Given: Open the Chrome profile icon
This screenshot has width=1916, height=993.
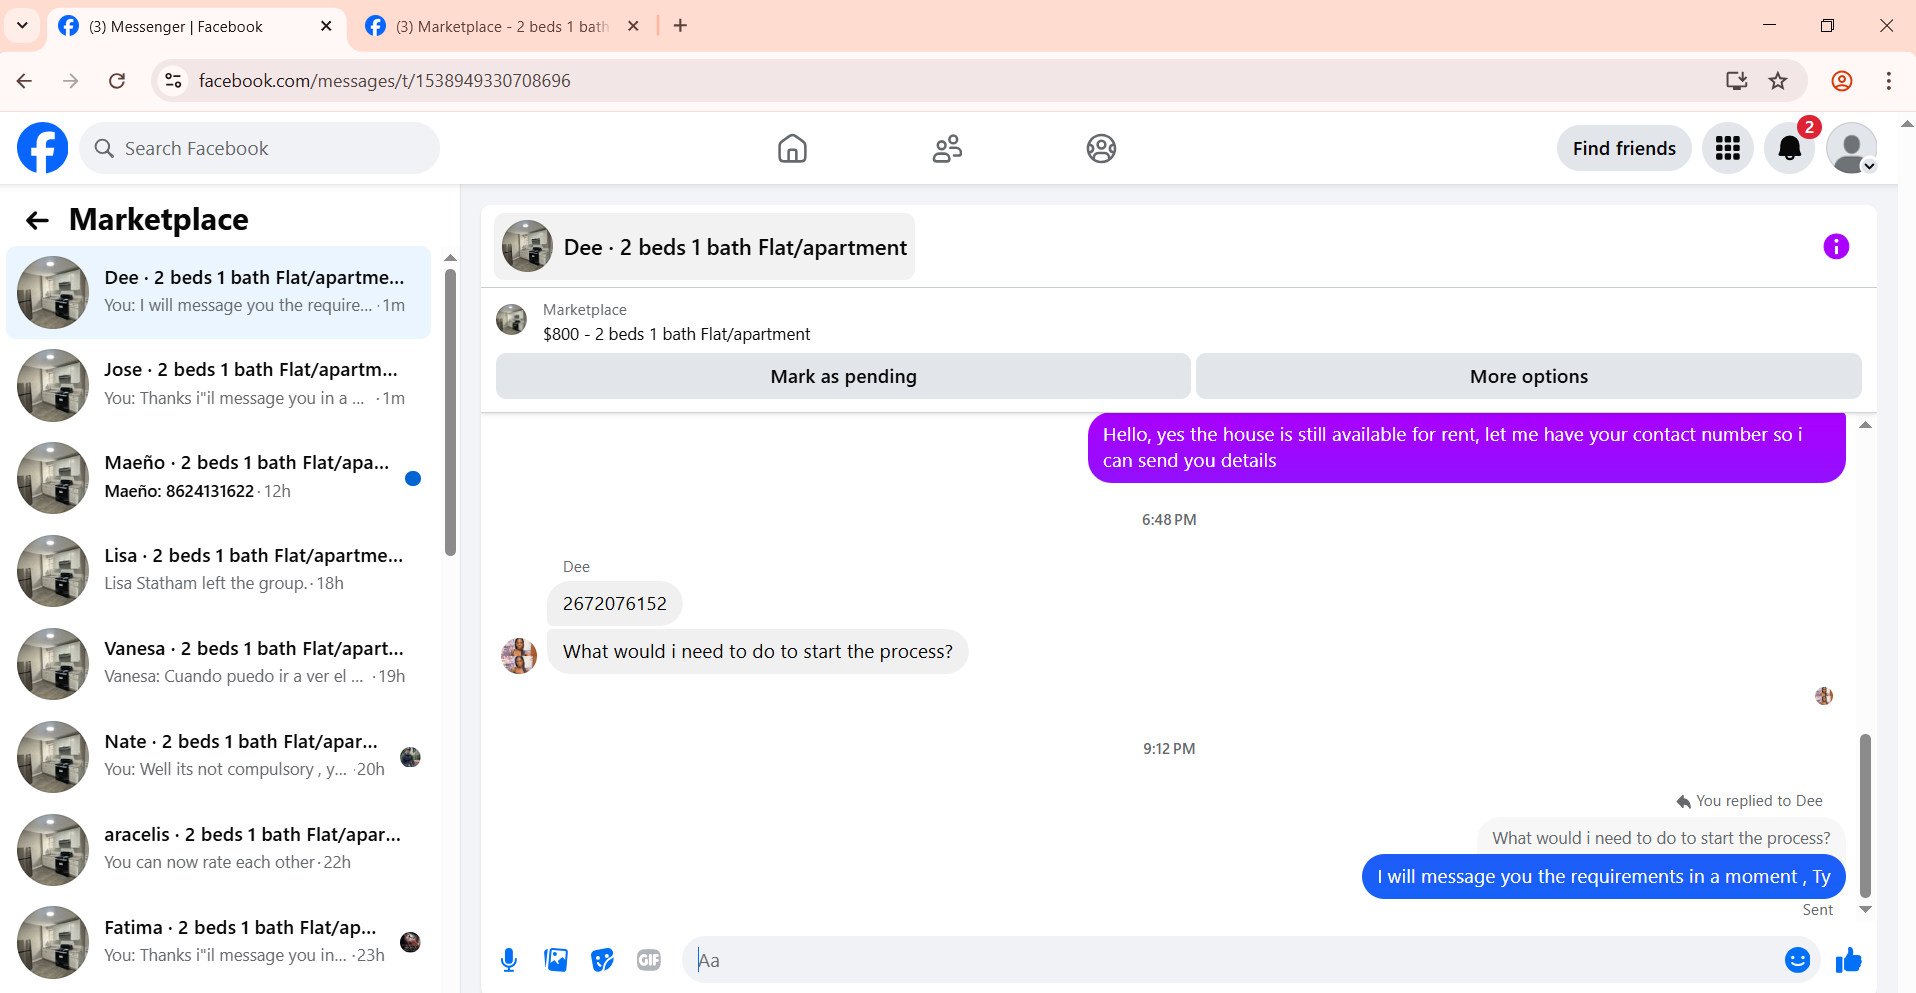Looking at the screenshot, I should [1842, 81].
